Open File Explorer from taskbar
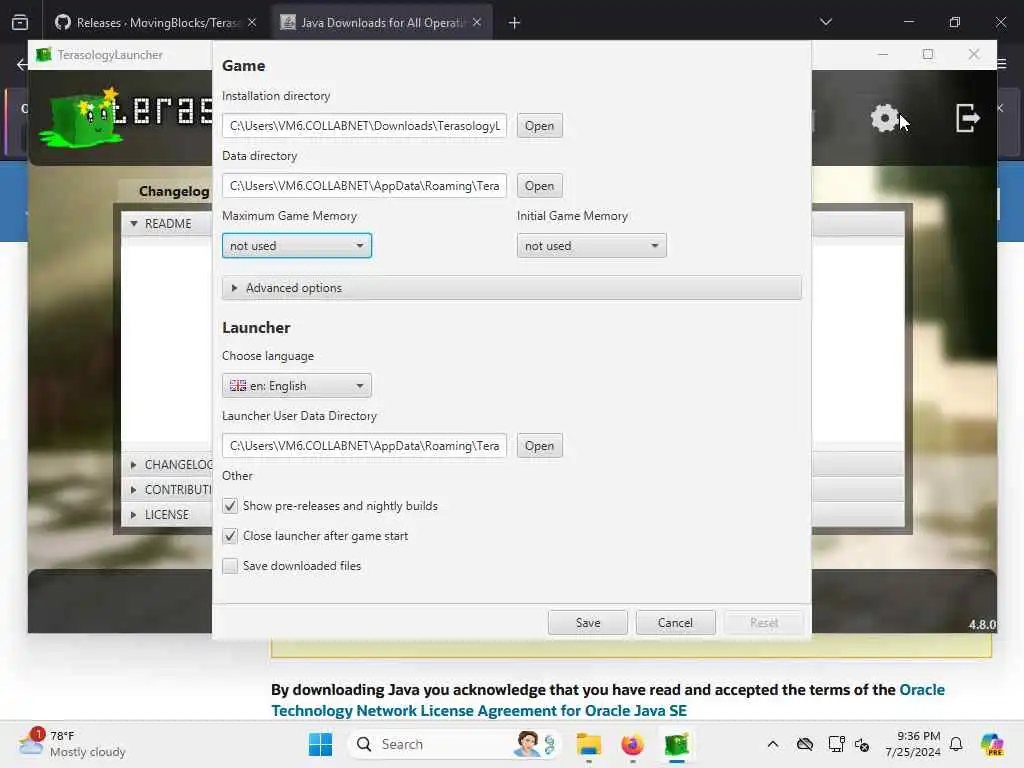Image resolution: width=1024 pixels, height=768 pixels. (588, 744)
